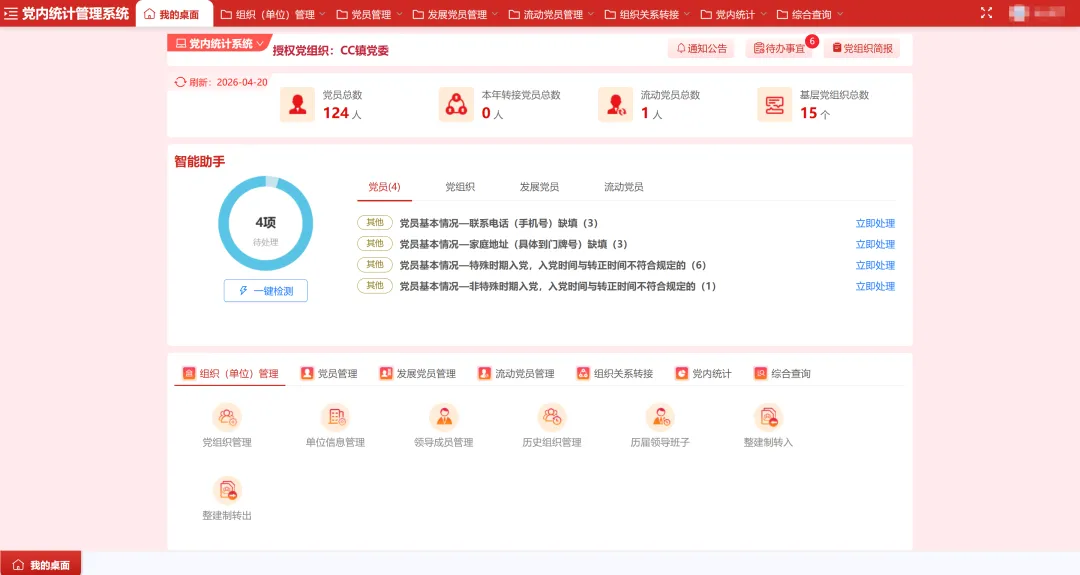Select the 流动党员管理 shortcut tab
The width and height of the screenshot is (1080, 575).
(516, 373)
